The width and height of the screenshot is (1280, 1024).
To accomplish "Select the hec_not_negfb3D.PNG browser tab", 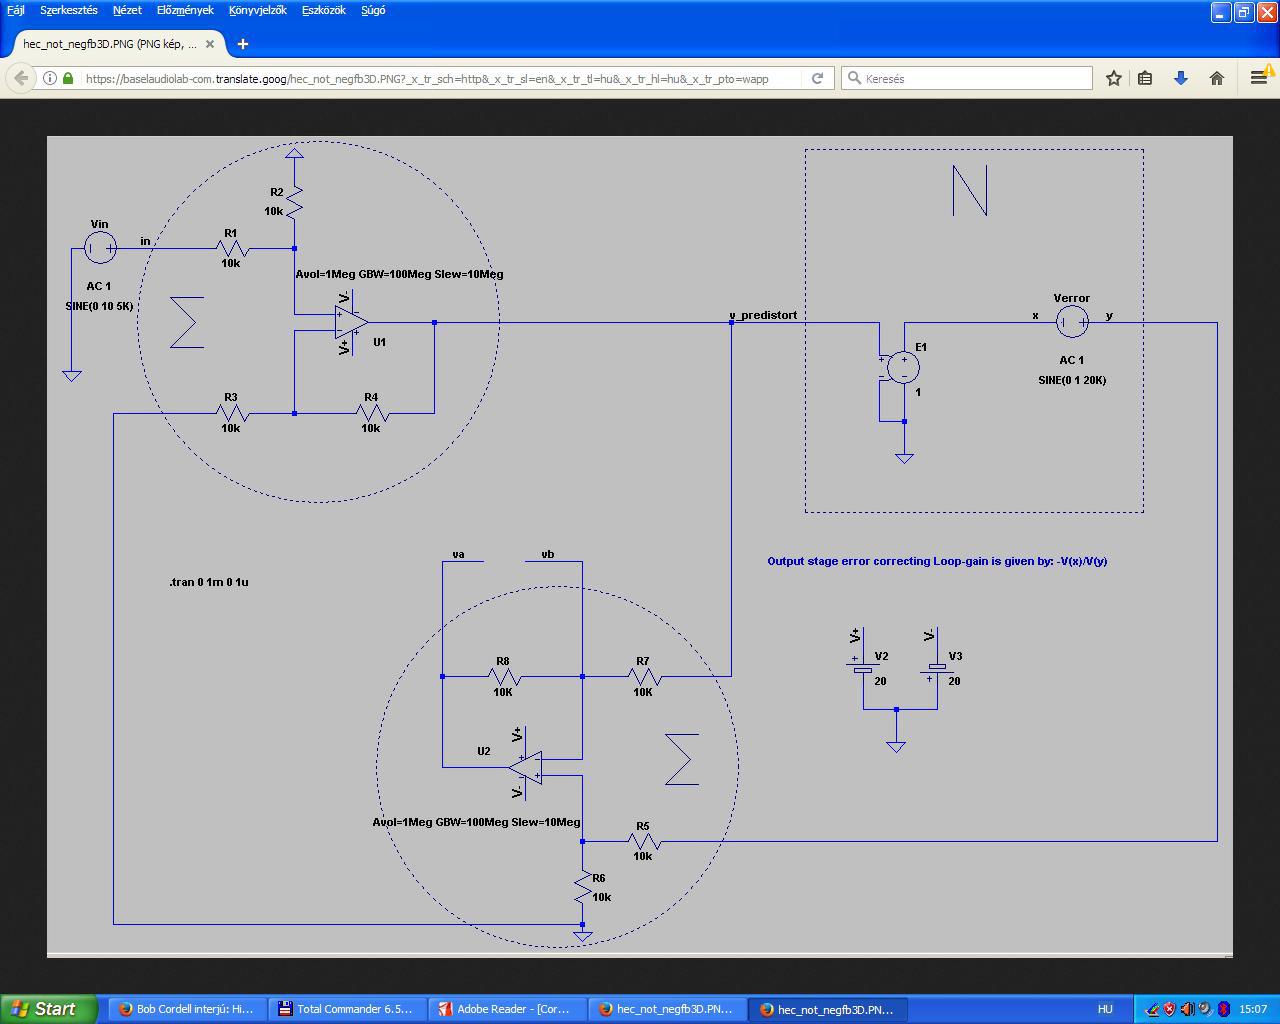I will [118, 44].
